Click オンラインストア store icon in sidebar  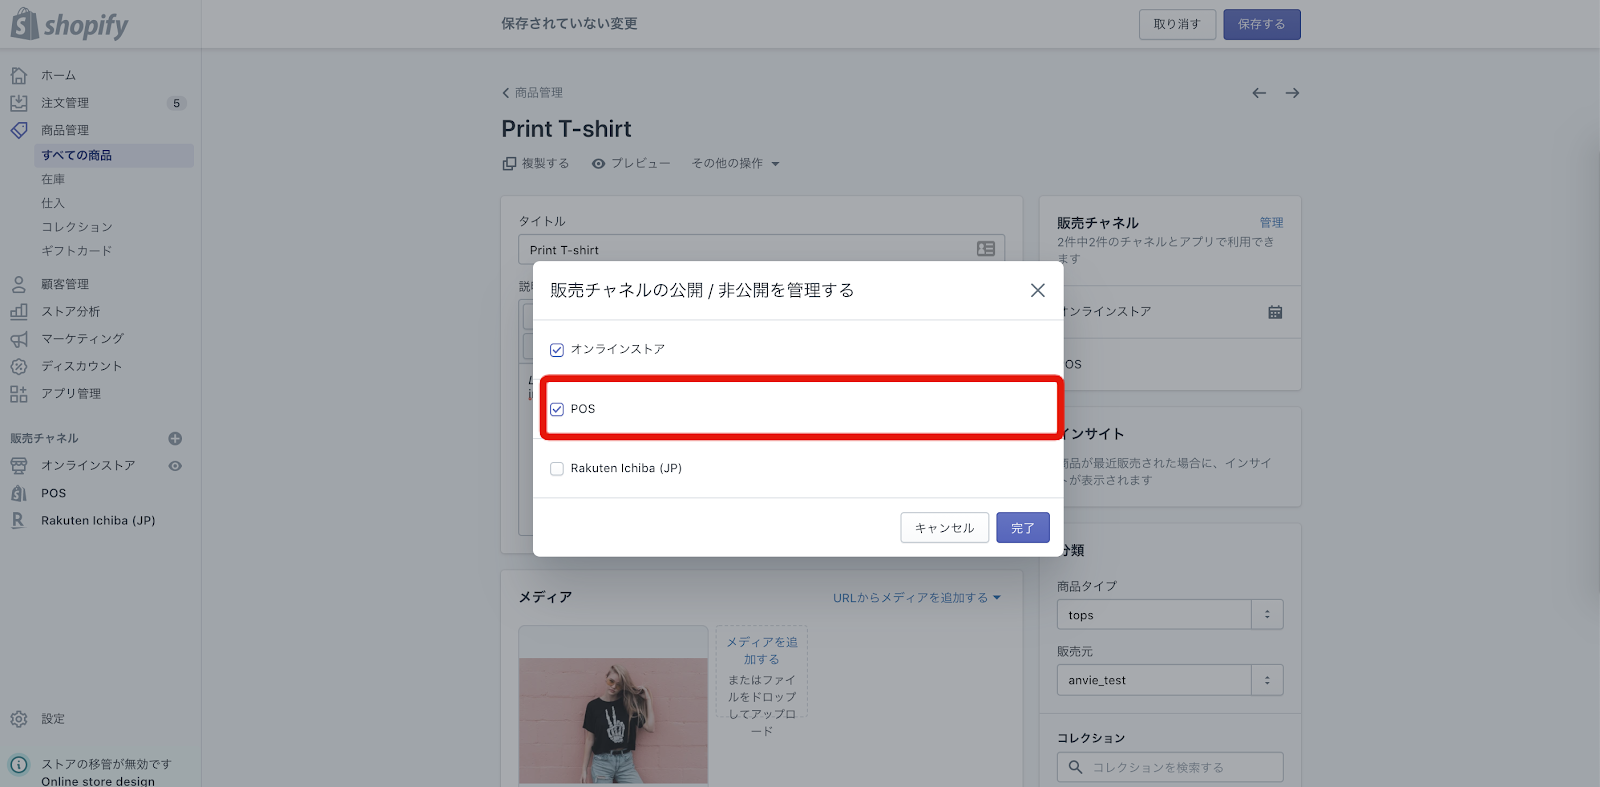pos(19,465)
